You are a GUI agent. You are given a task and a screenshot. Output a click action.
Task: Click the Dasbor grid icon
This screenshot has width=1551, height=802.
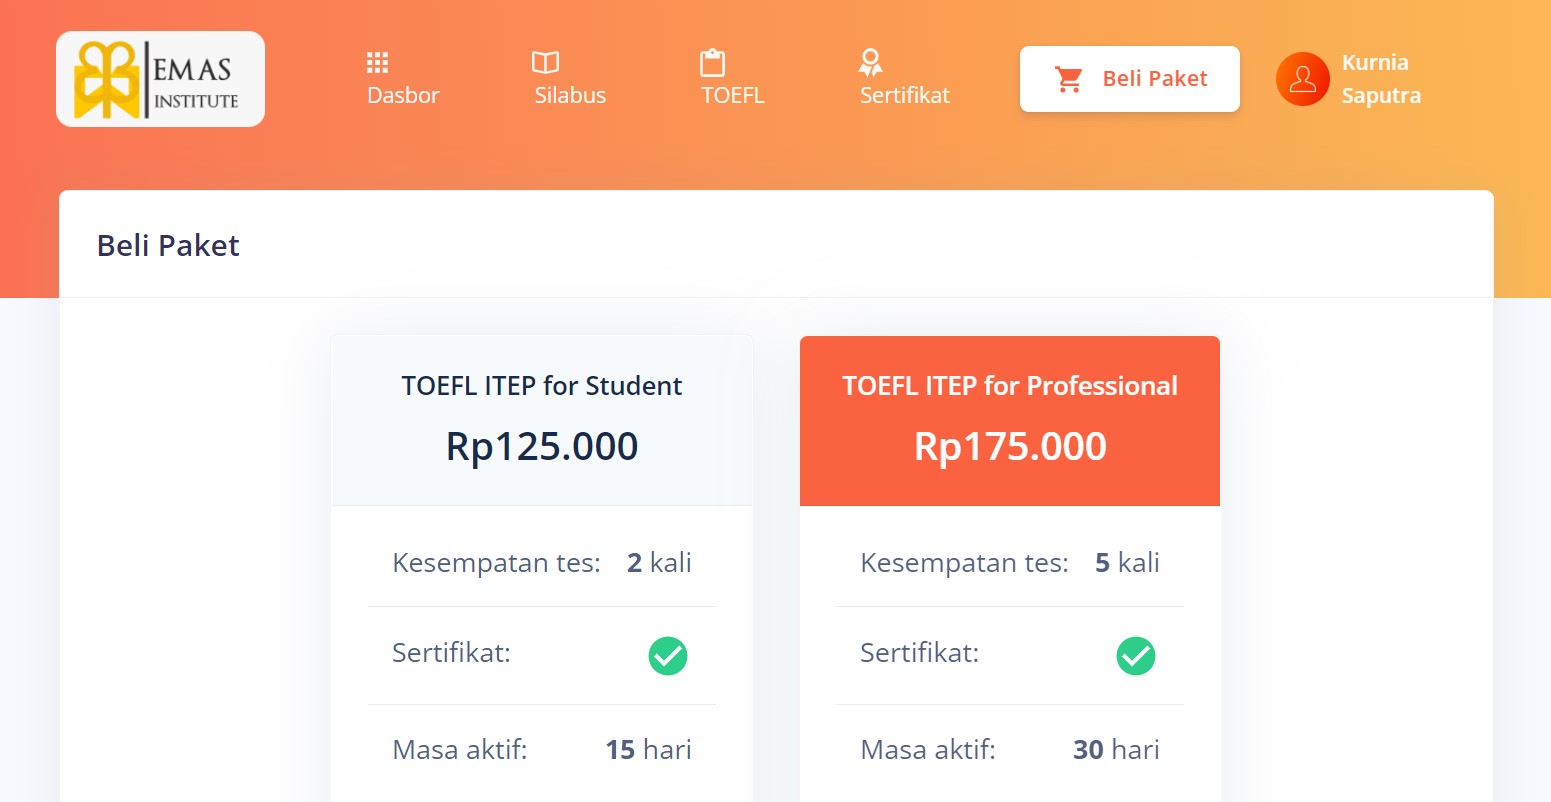click(x=377, y=63)
